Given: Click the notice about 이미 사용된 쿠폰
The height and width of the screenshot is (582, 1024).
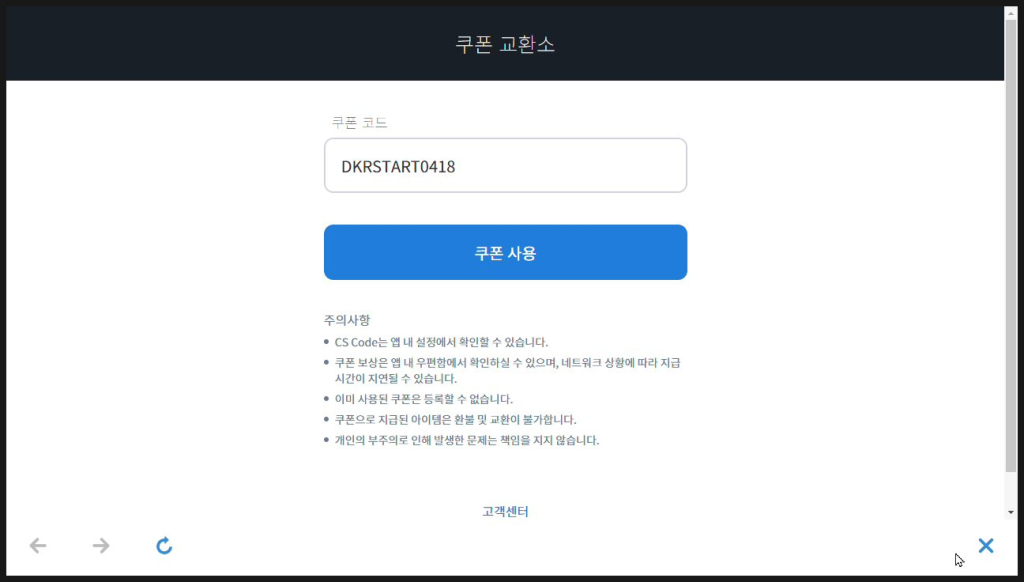Looking at the screenshot, I should [423, 399].
